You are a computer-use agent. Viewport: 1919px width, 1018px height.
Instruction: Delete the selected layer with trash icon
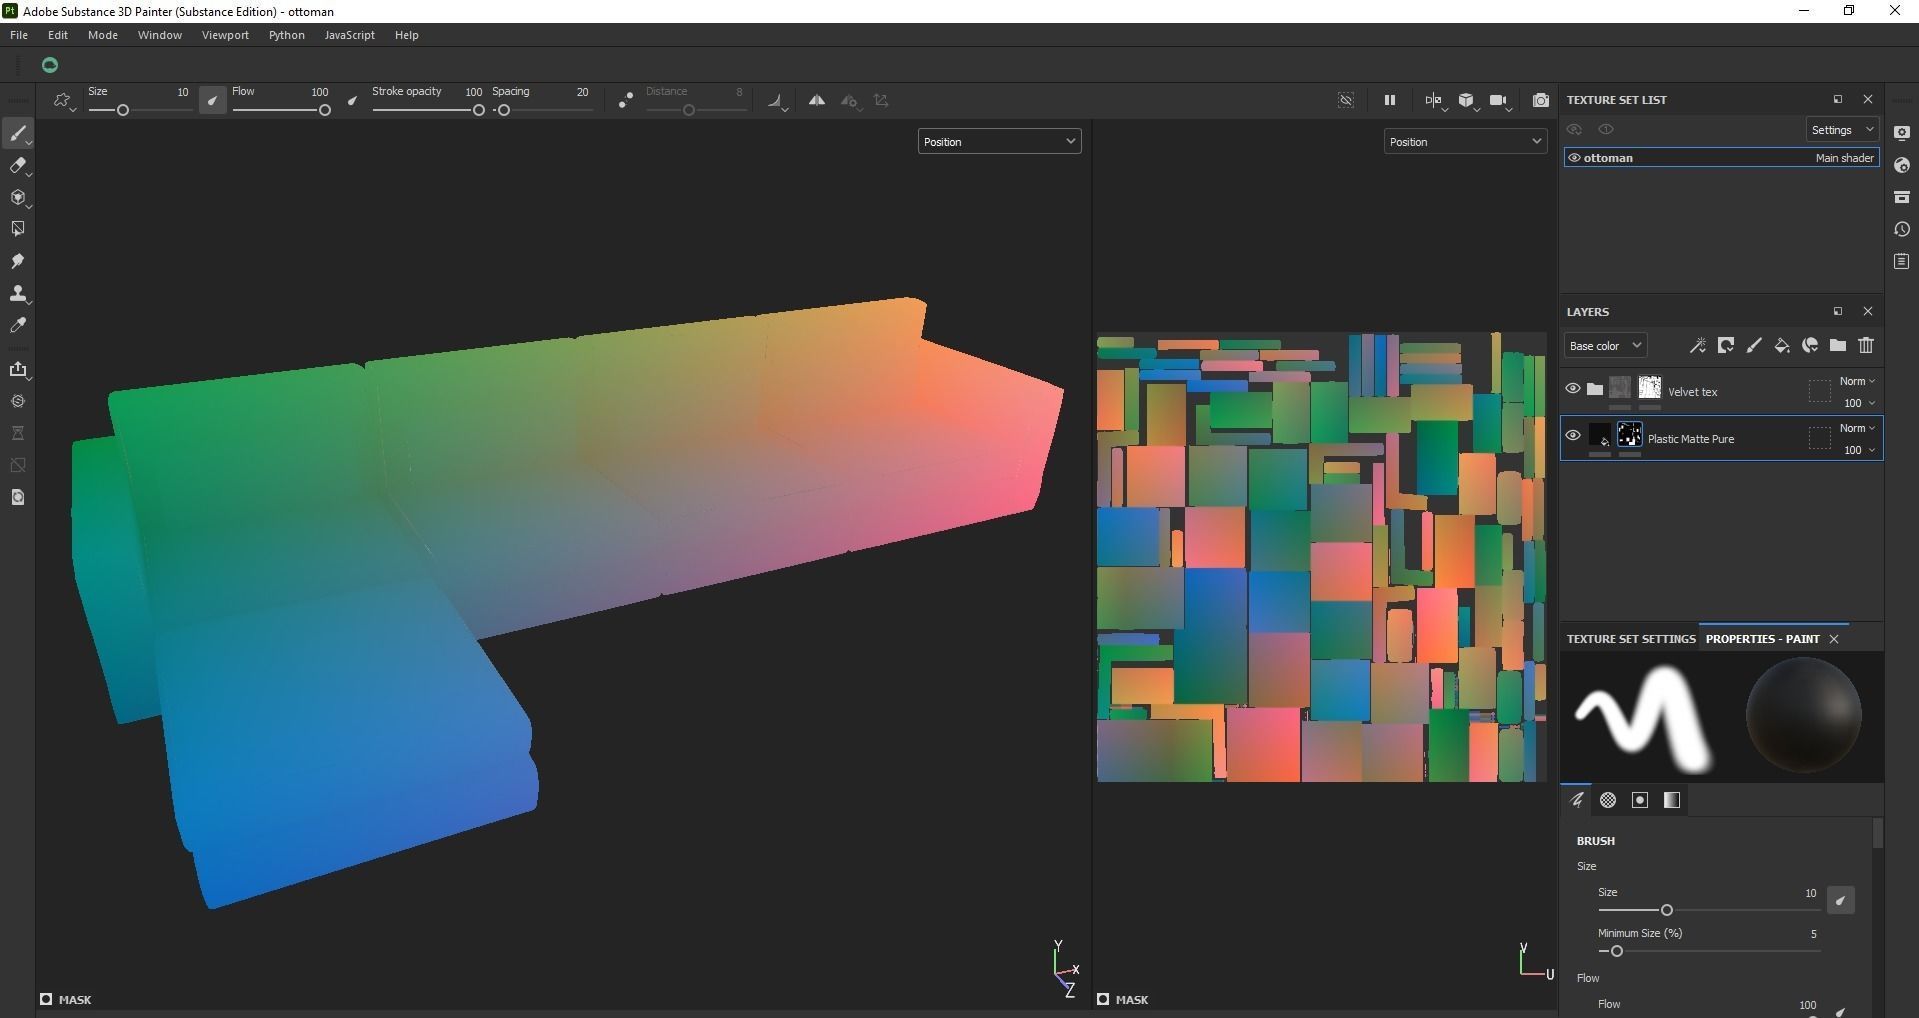tap(1866, 346)
